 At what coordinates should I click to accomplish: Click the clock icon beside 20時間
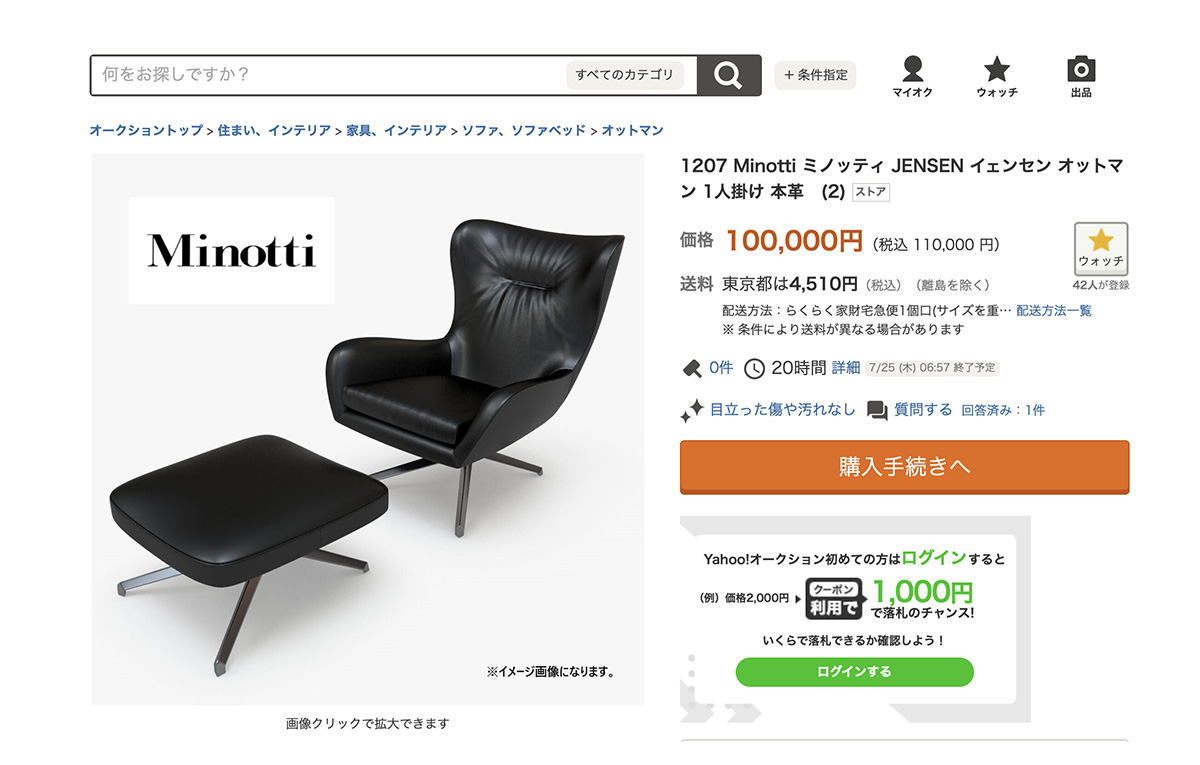[755, 368]
